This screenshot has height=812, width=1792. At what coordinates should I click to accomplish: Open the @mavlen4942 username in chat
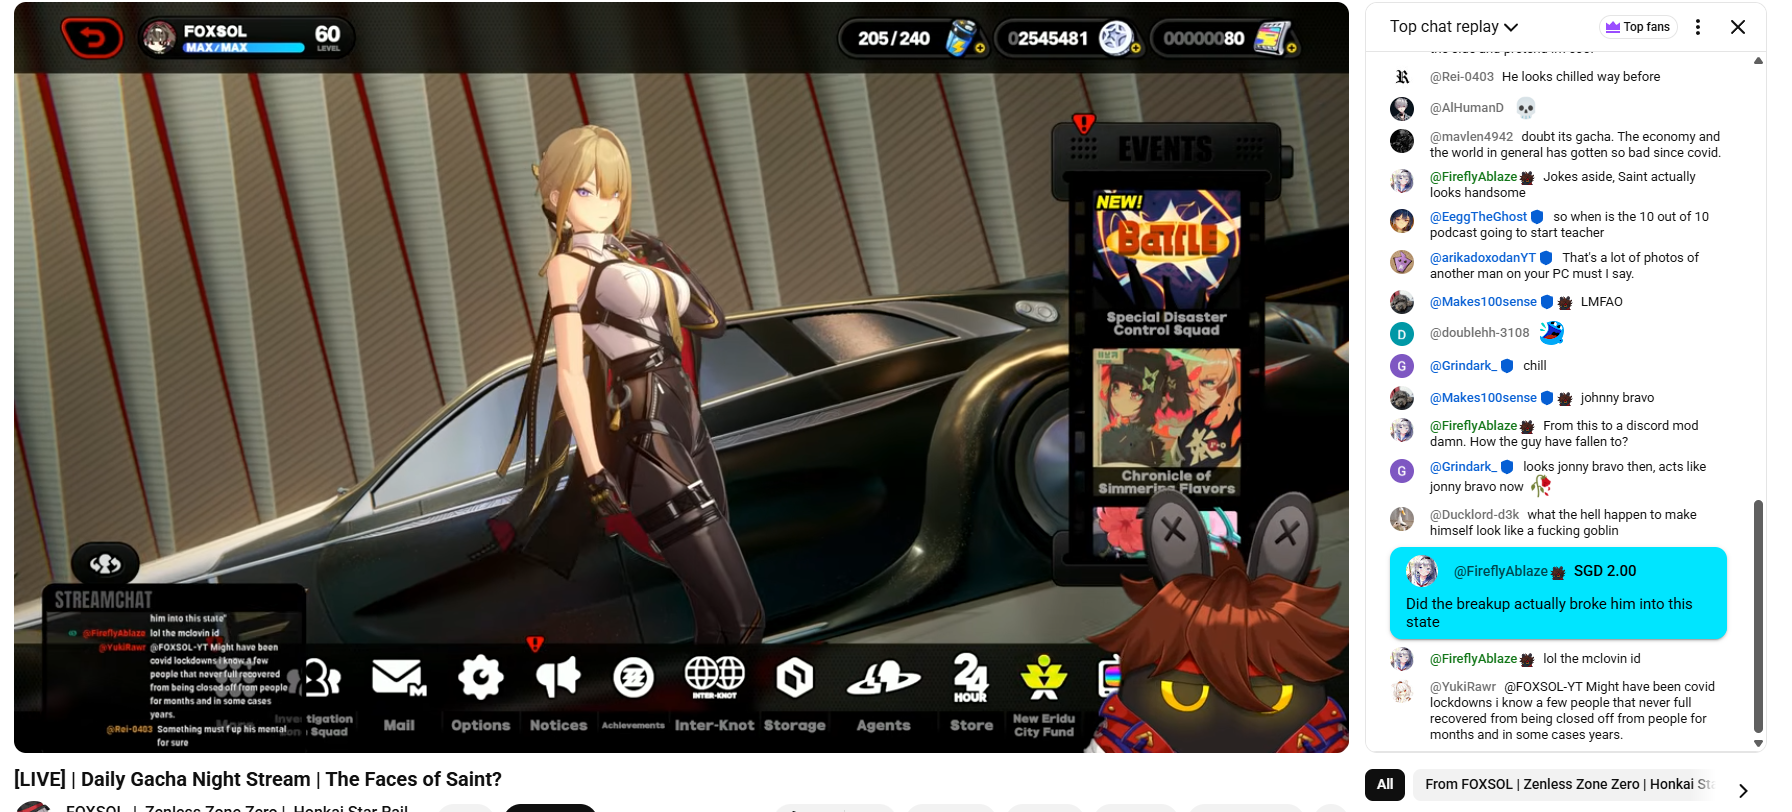[x=1472, y=137]
